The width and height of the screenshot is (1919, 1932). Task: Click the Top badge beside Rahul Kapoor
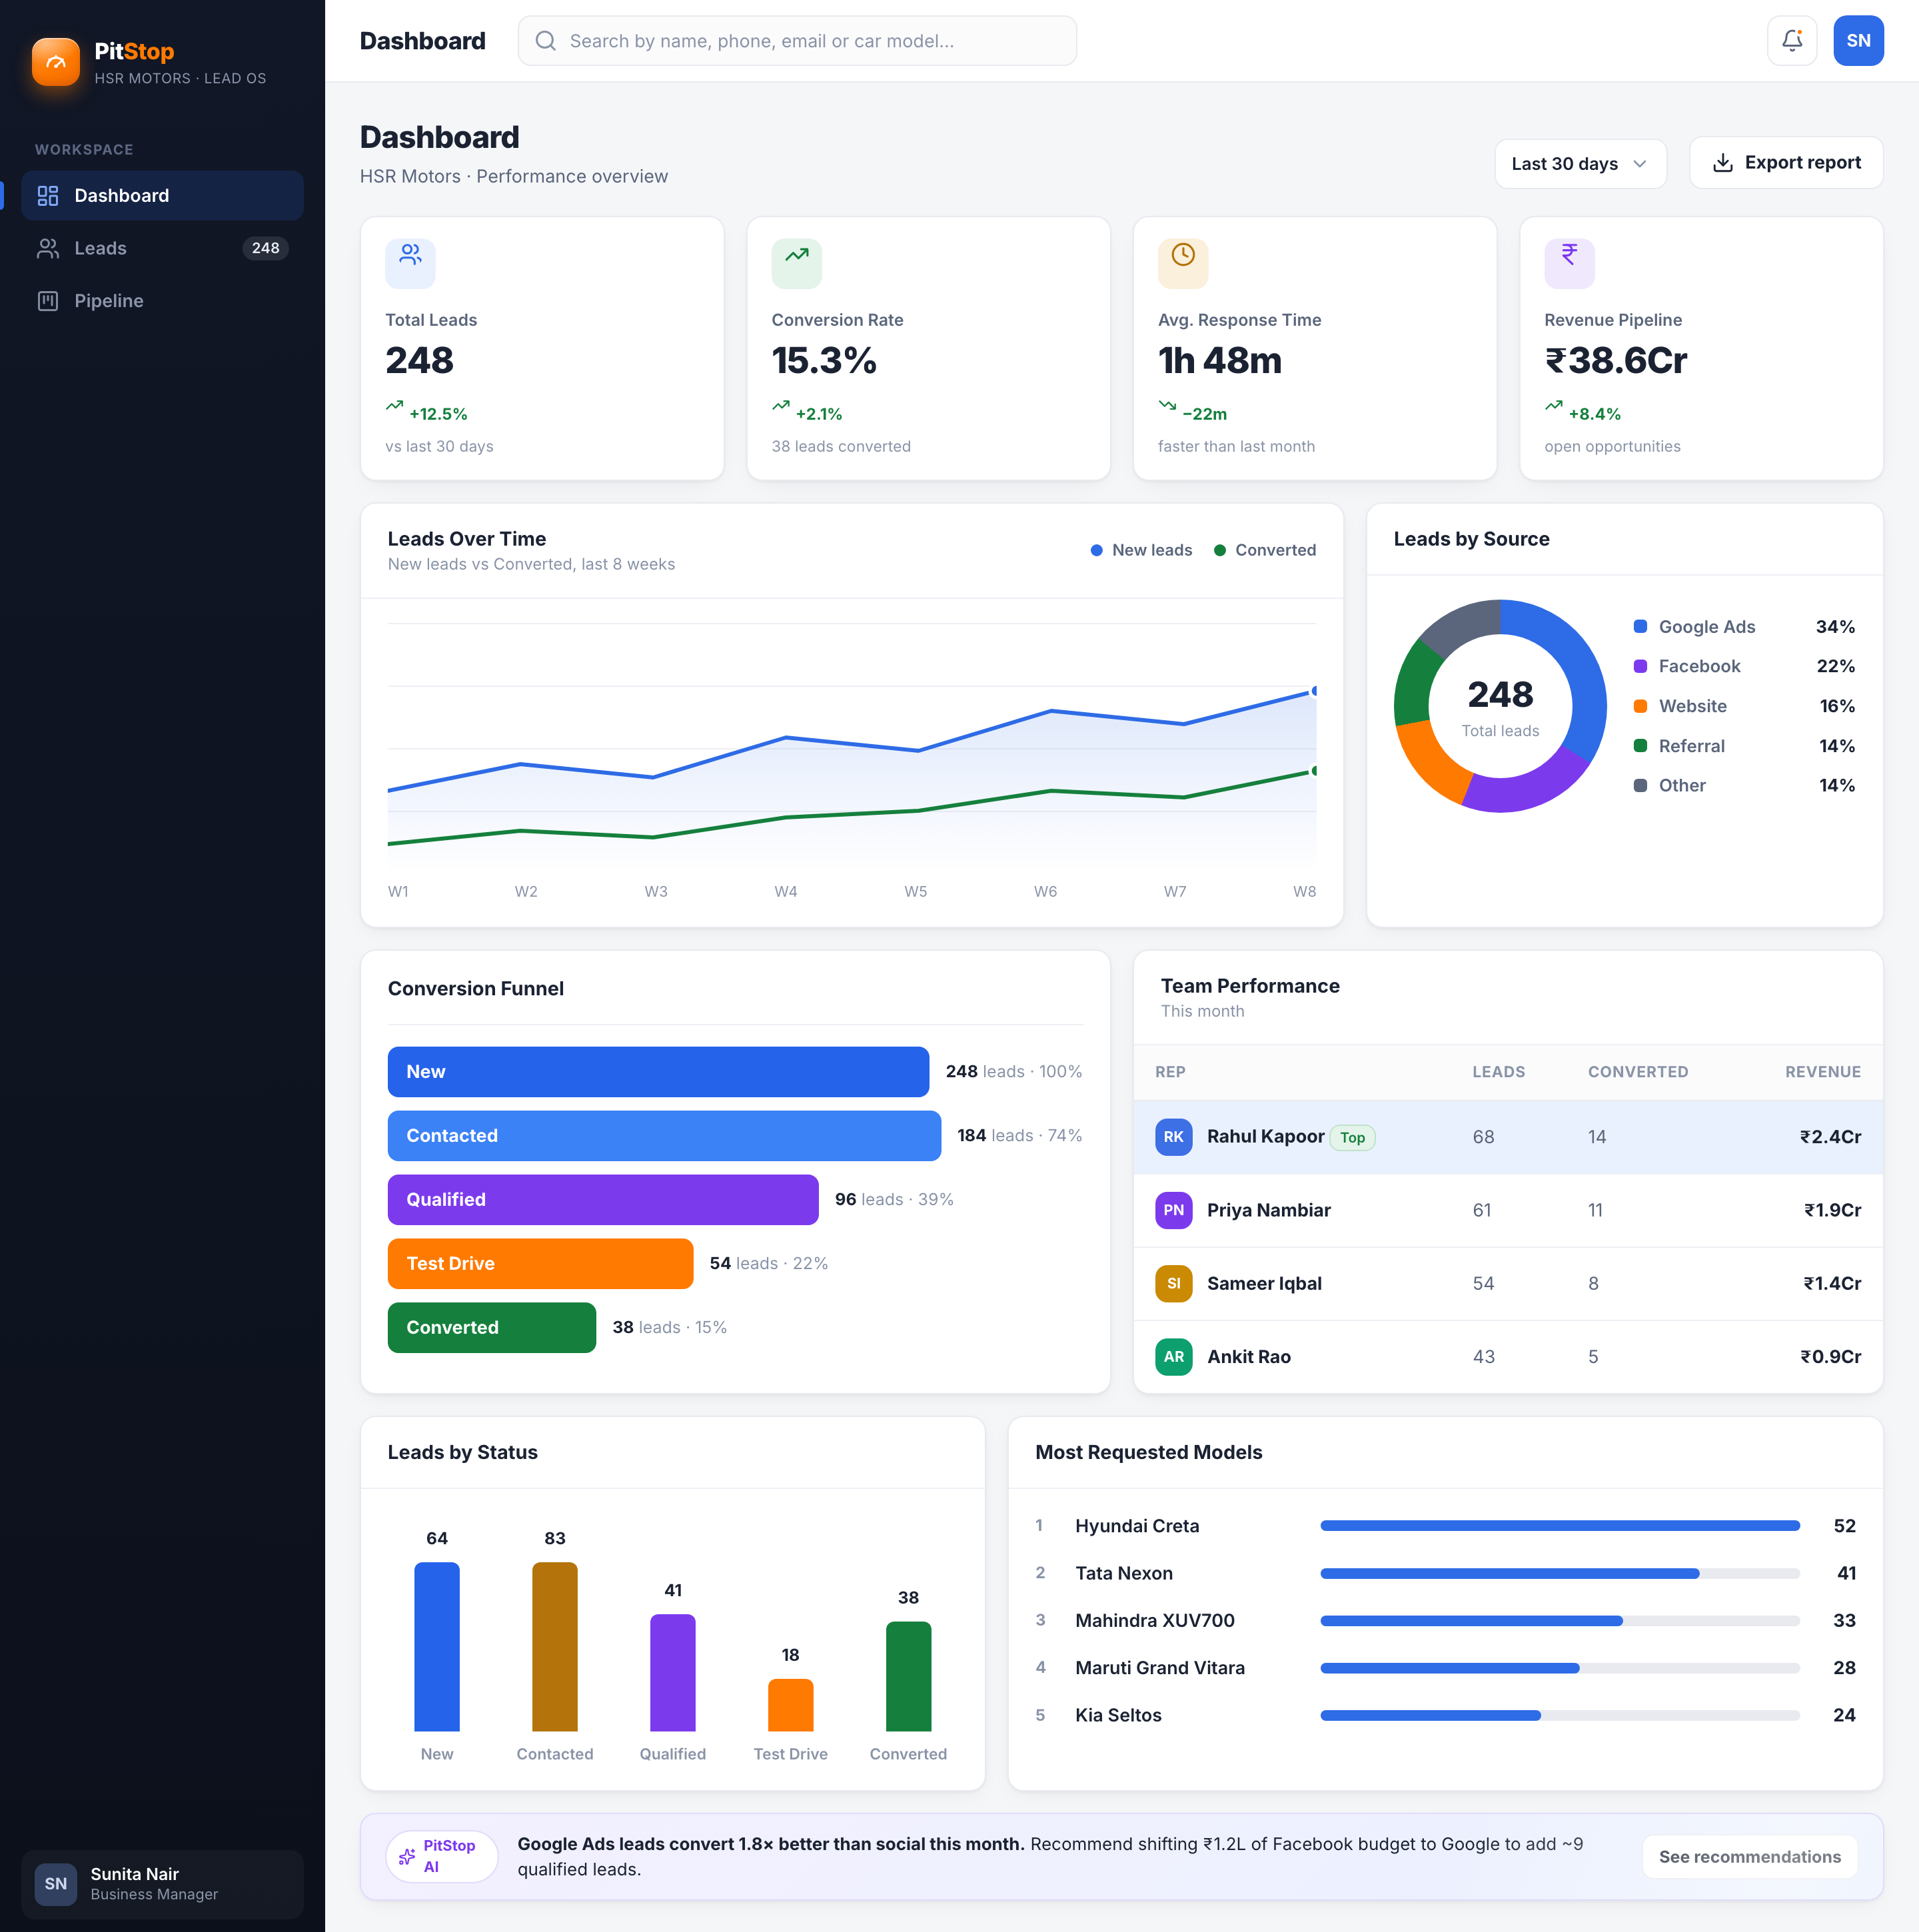tap(1352, 1138)
